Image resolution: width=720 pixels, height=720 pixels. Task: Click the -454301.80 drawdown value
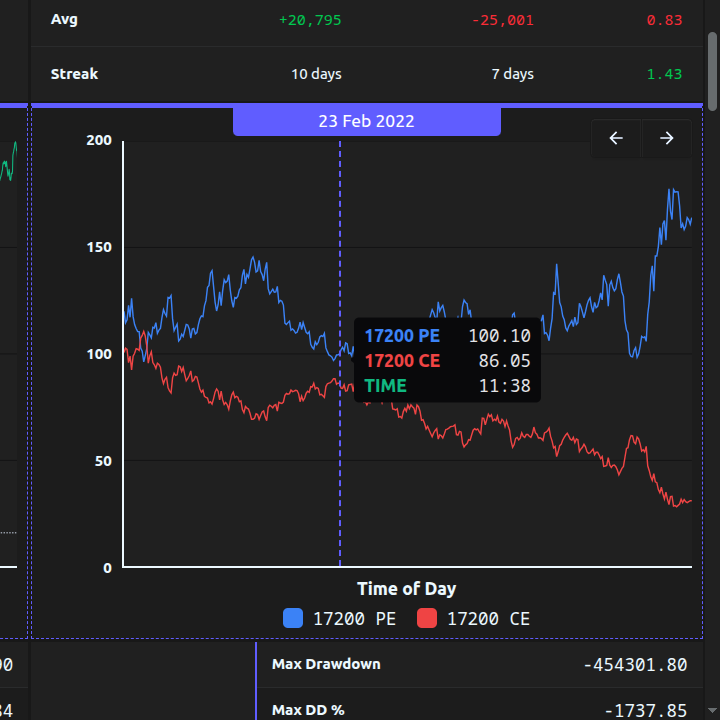(x=635, y=665)
